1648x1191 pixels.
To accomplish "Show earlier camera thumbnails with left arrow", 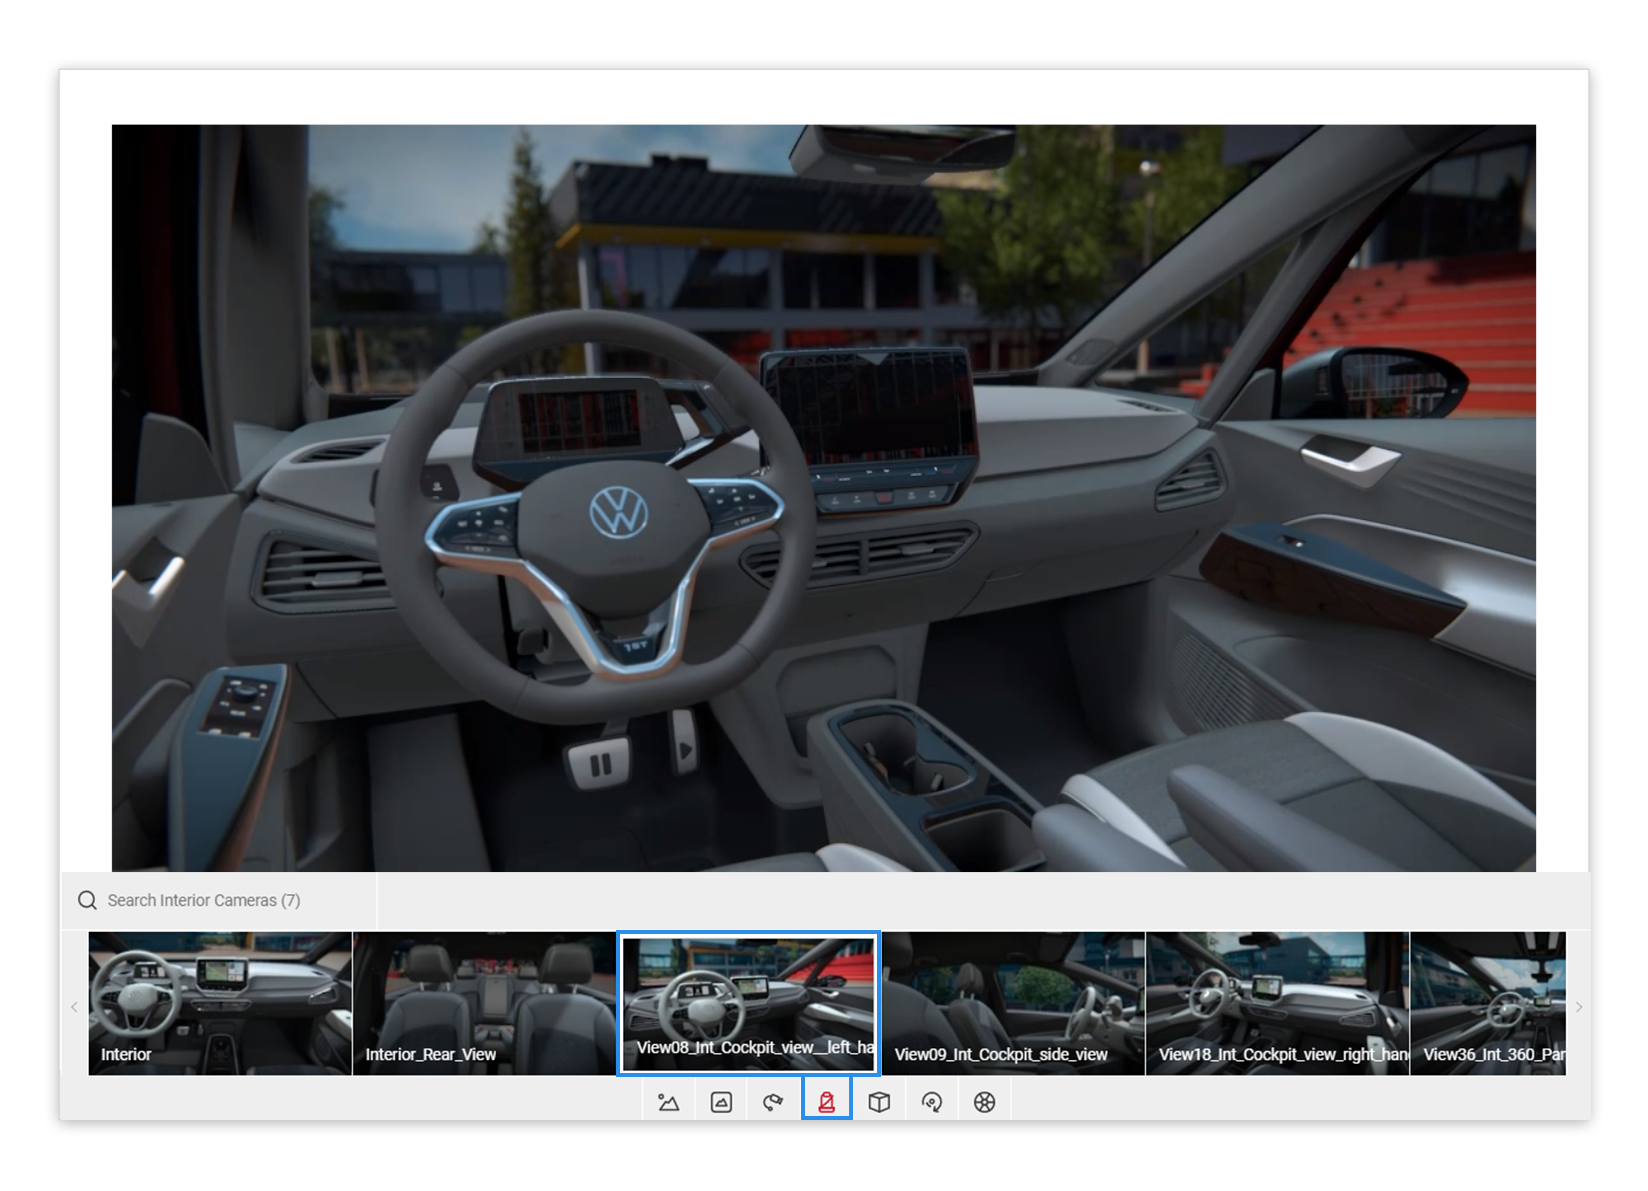I will pos(74,1007).
